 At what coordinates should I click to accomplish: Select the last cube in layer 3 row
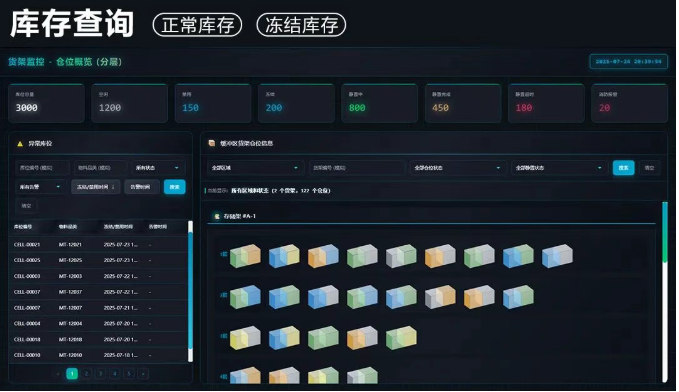tap(401, 338)
